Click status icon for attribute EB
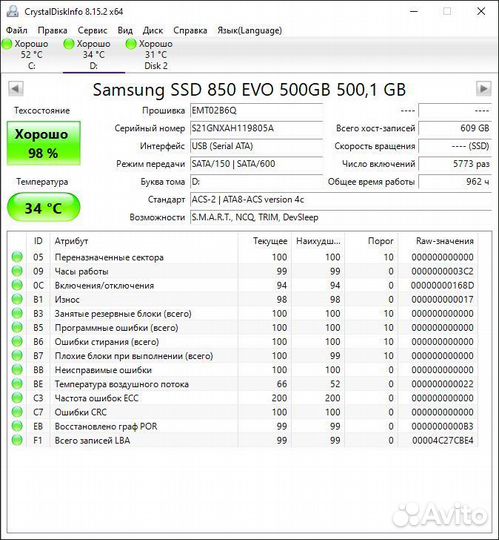 [17, 426]
